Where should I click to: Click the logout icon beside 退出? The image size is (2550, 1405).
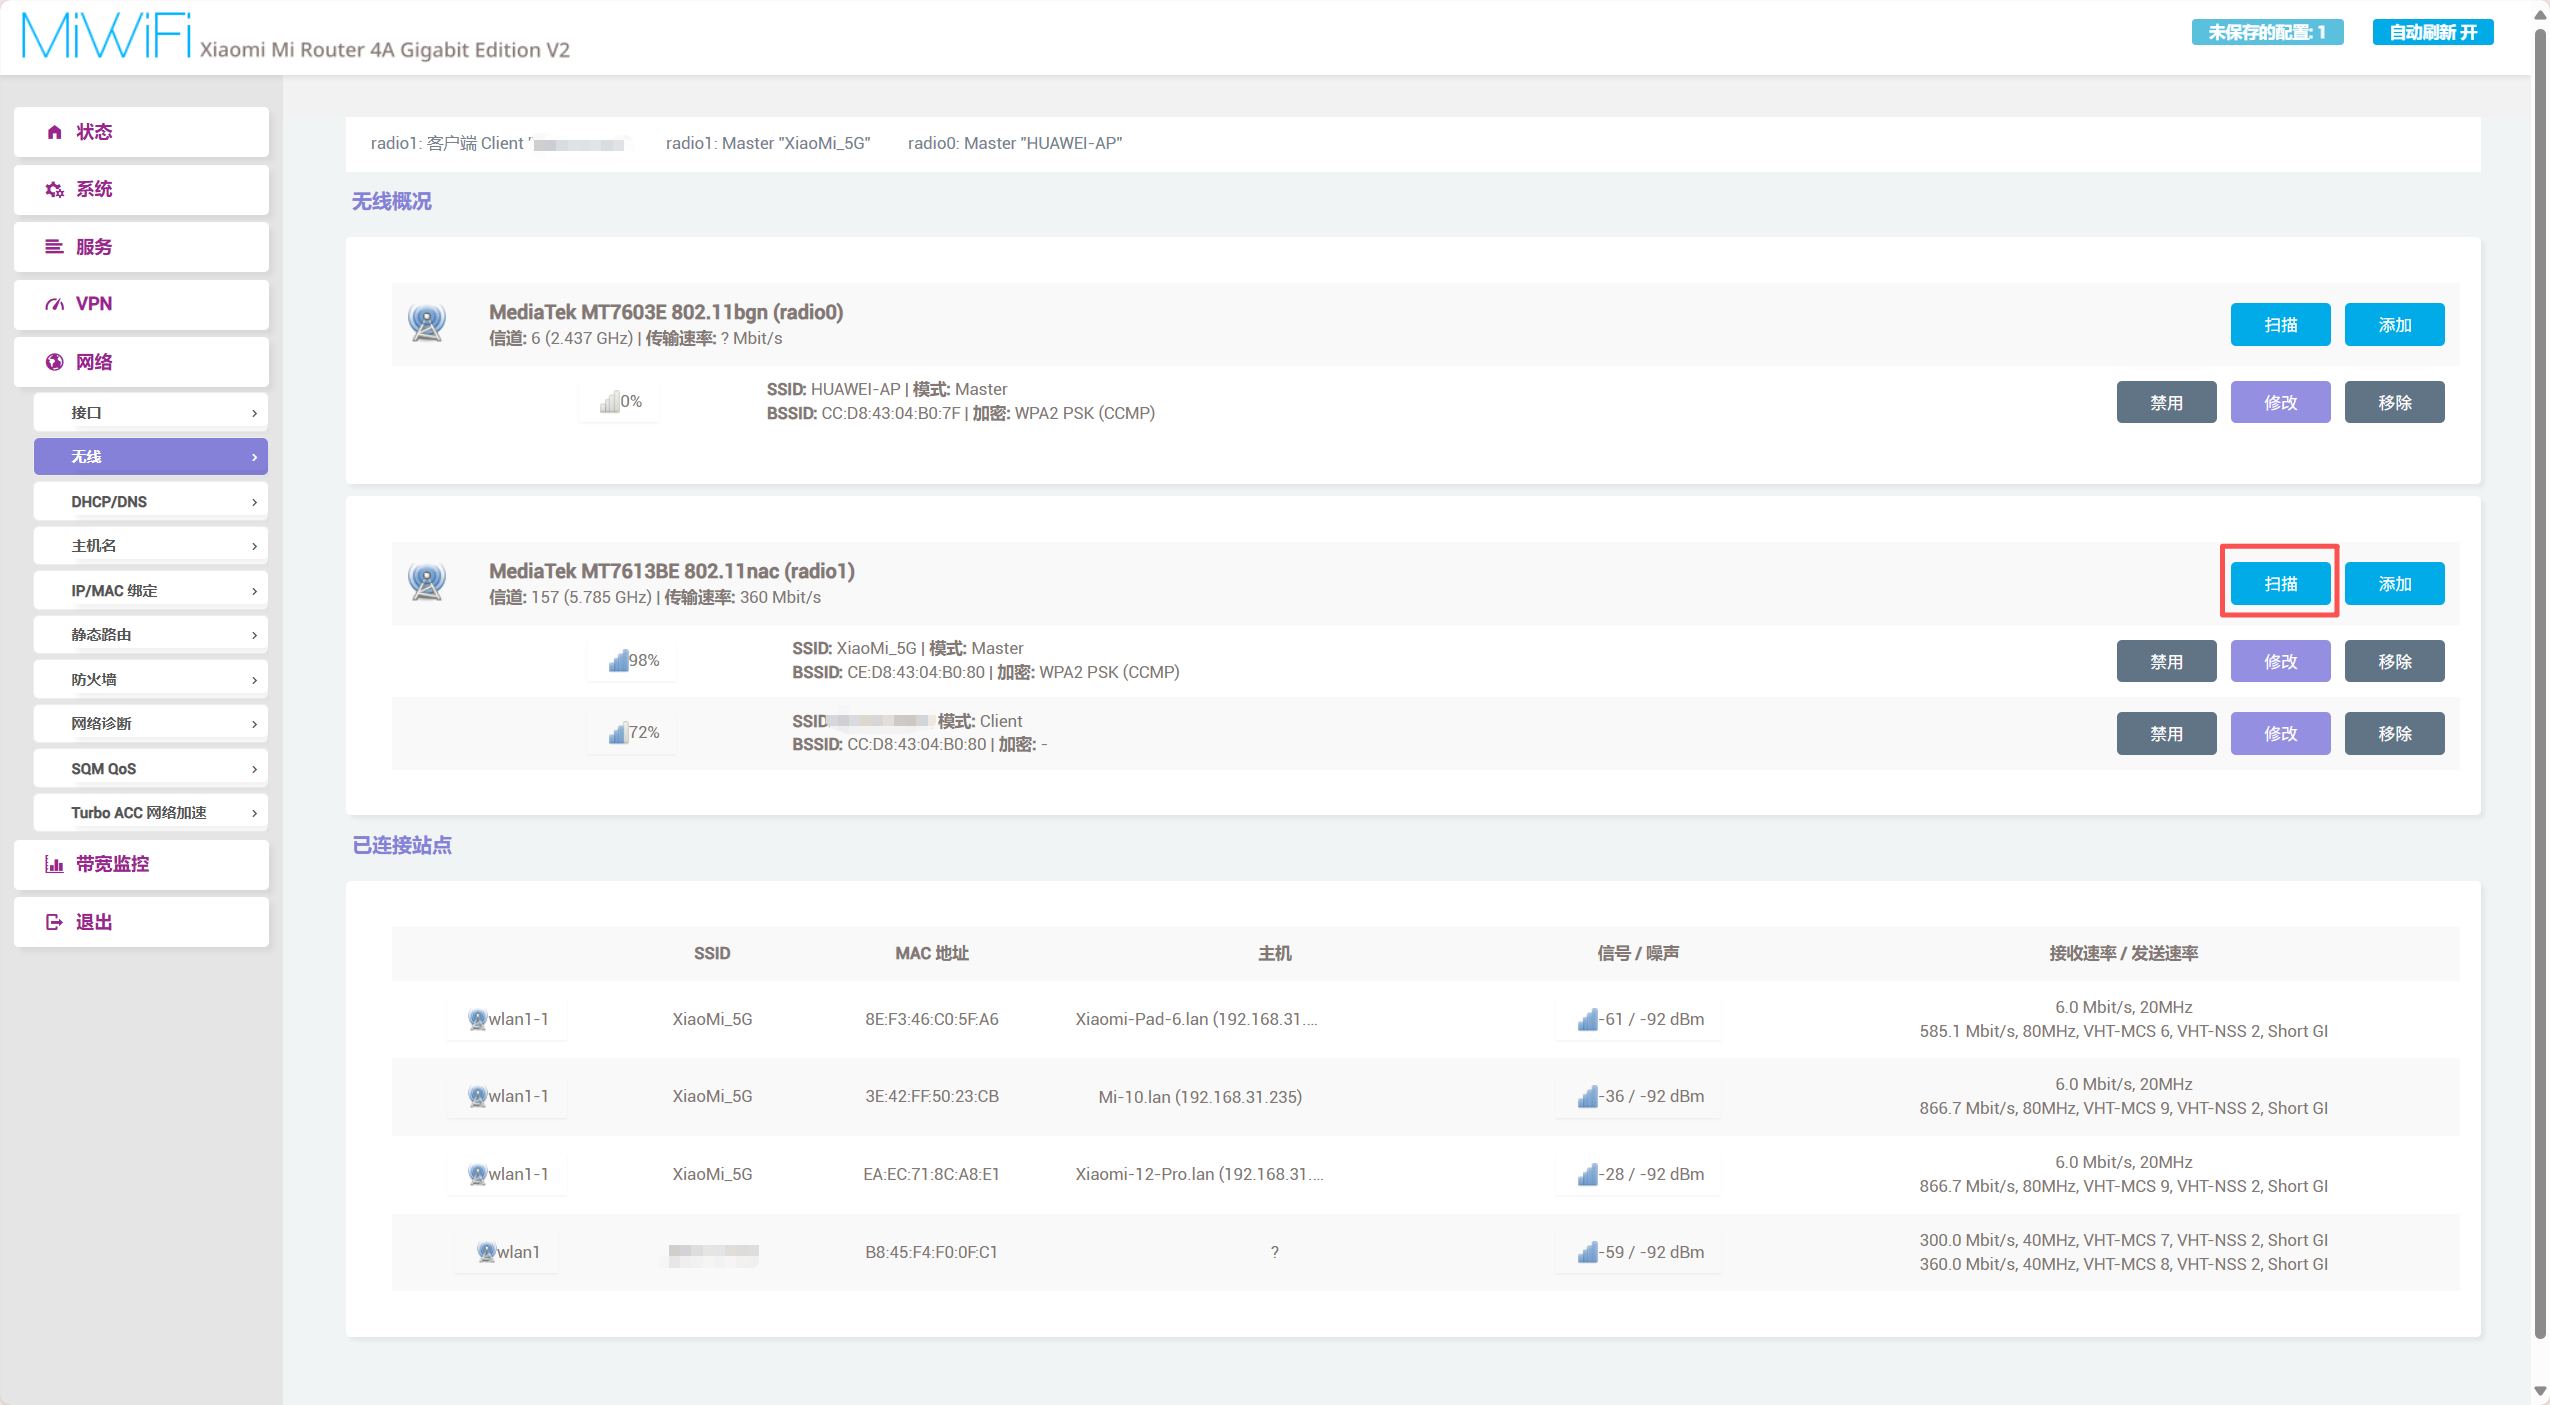point(55,922)
